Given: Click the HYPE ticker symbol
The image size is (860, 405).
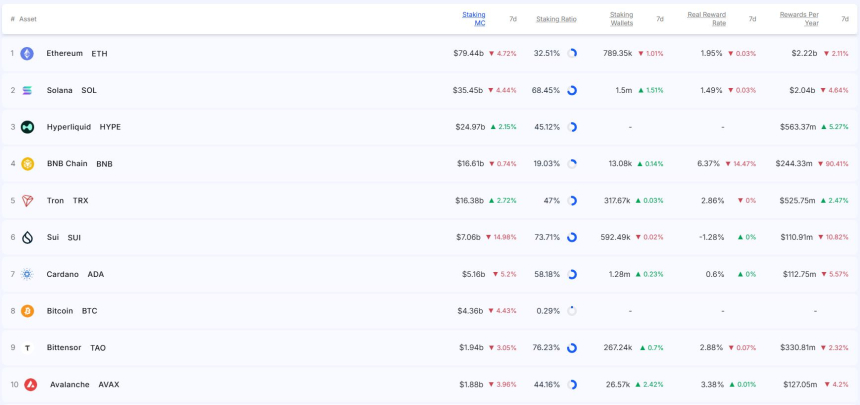Looking at the screenshot, I should click(110, 127).
